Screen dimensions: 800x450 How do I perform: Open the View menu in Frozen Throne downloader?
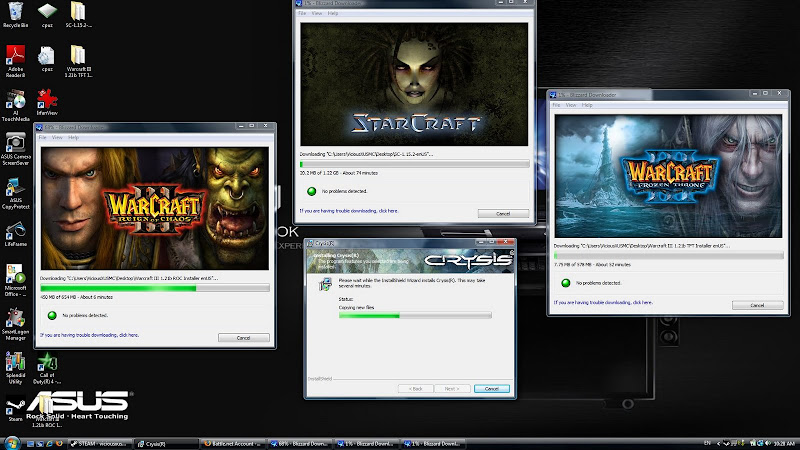click(571, 105)
